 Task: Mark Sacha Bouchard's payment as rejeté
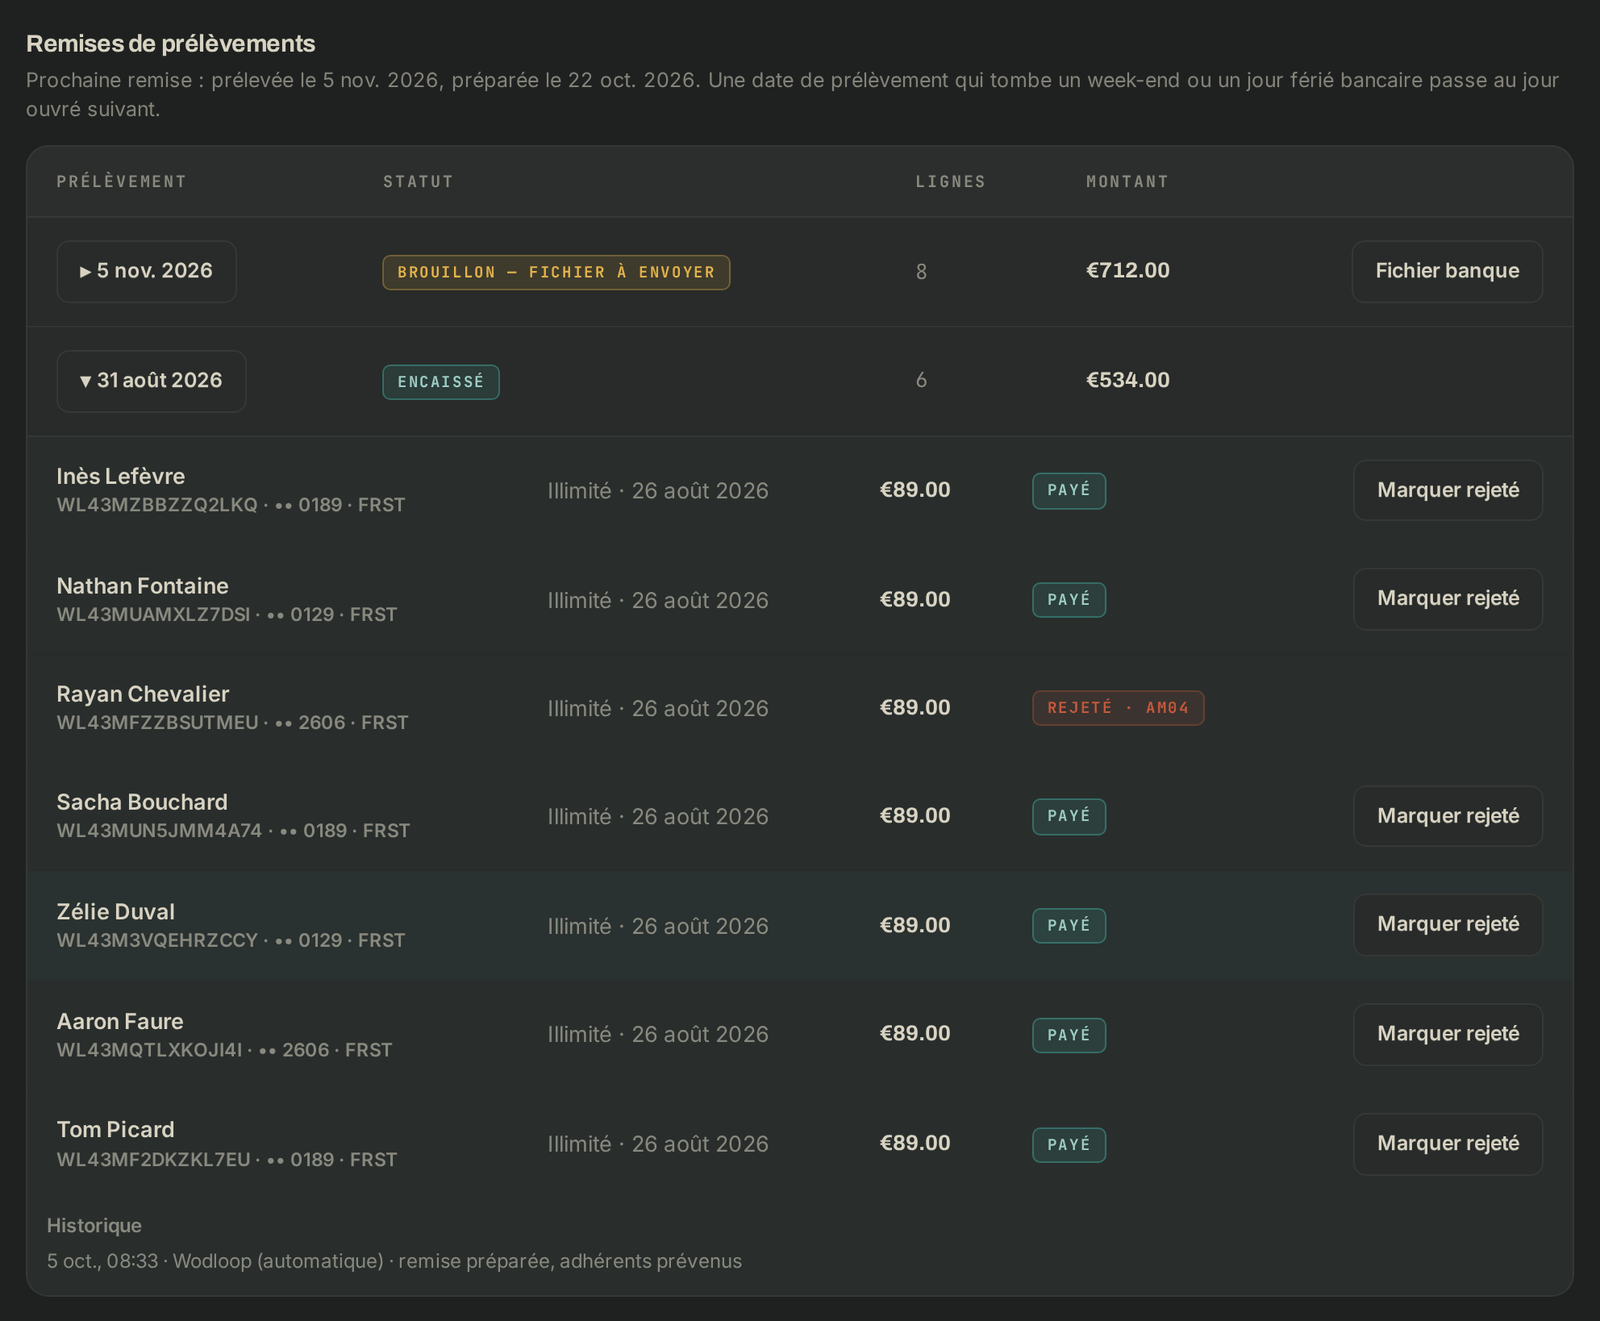1448,816
